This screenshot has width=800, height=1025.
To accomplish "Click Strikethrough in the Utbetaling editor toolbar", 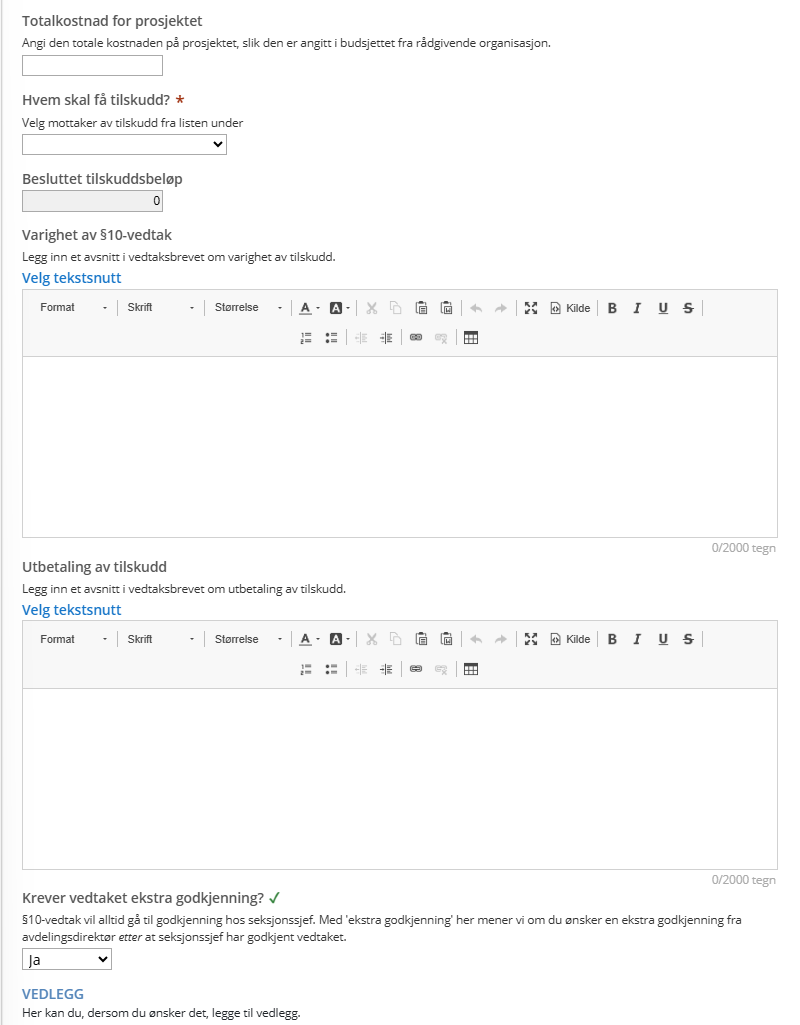I will (x=688, y=640).
